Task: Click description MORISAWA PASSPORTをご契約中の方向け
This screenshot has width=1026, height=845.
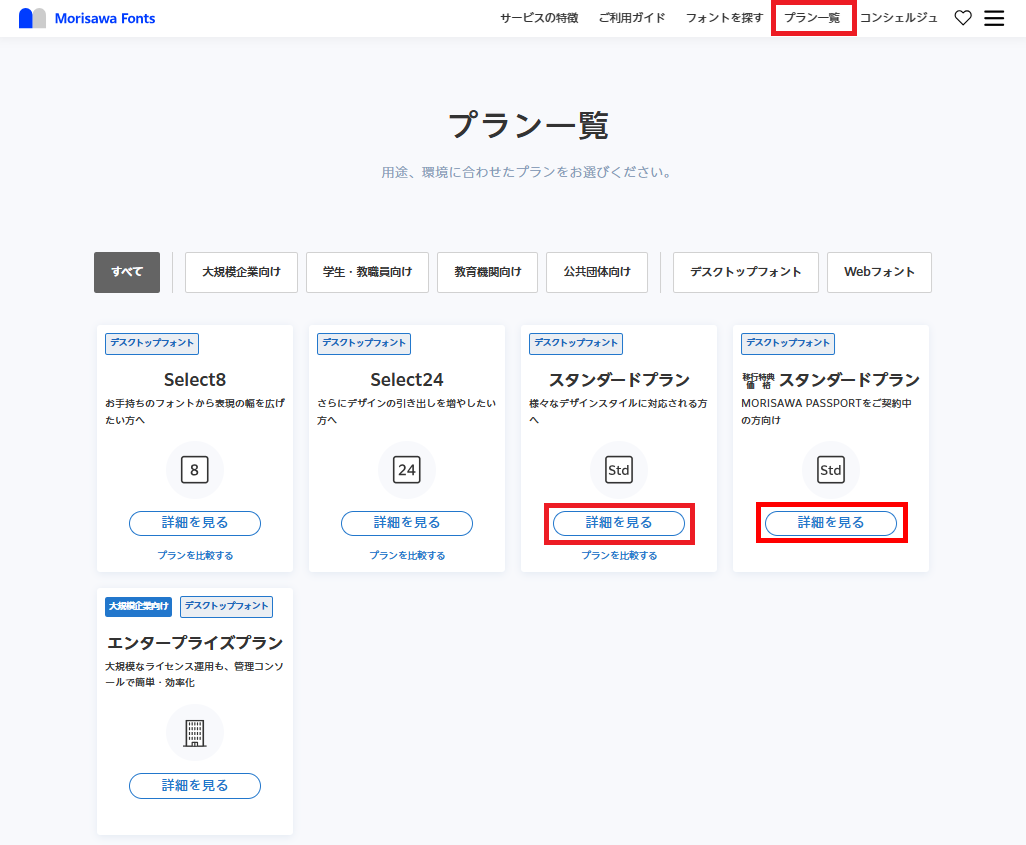Action: (826, 412)
